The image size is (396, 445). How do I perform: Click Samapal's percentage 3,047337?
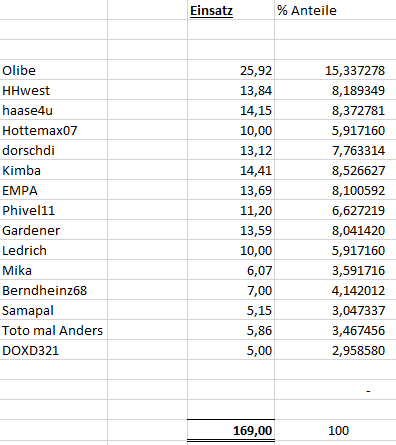click(335, 310)
